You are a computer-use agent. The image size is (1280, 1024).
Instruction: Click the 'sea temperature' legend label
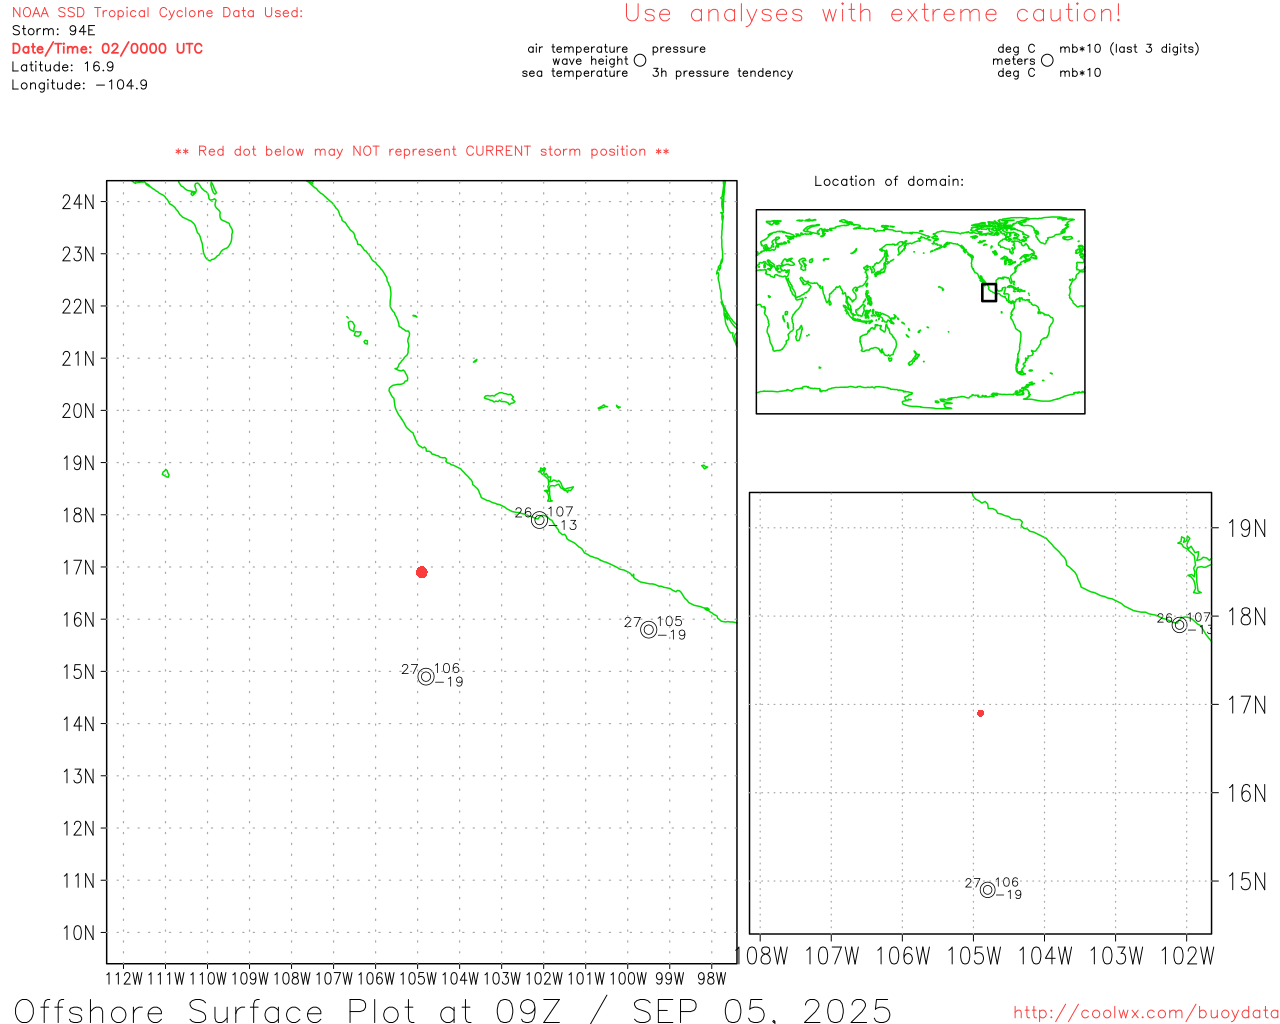[575, 73]
